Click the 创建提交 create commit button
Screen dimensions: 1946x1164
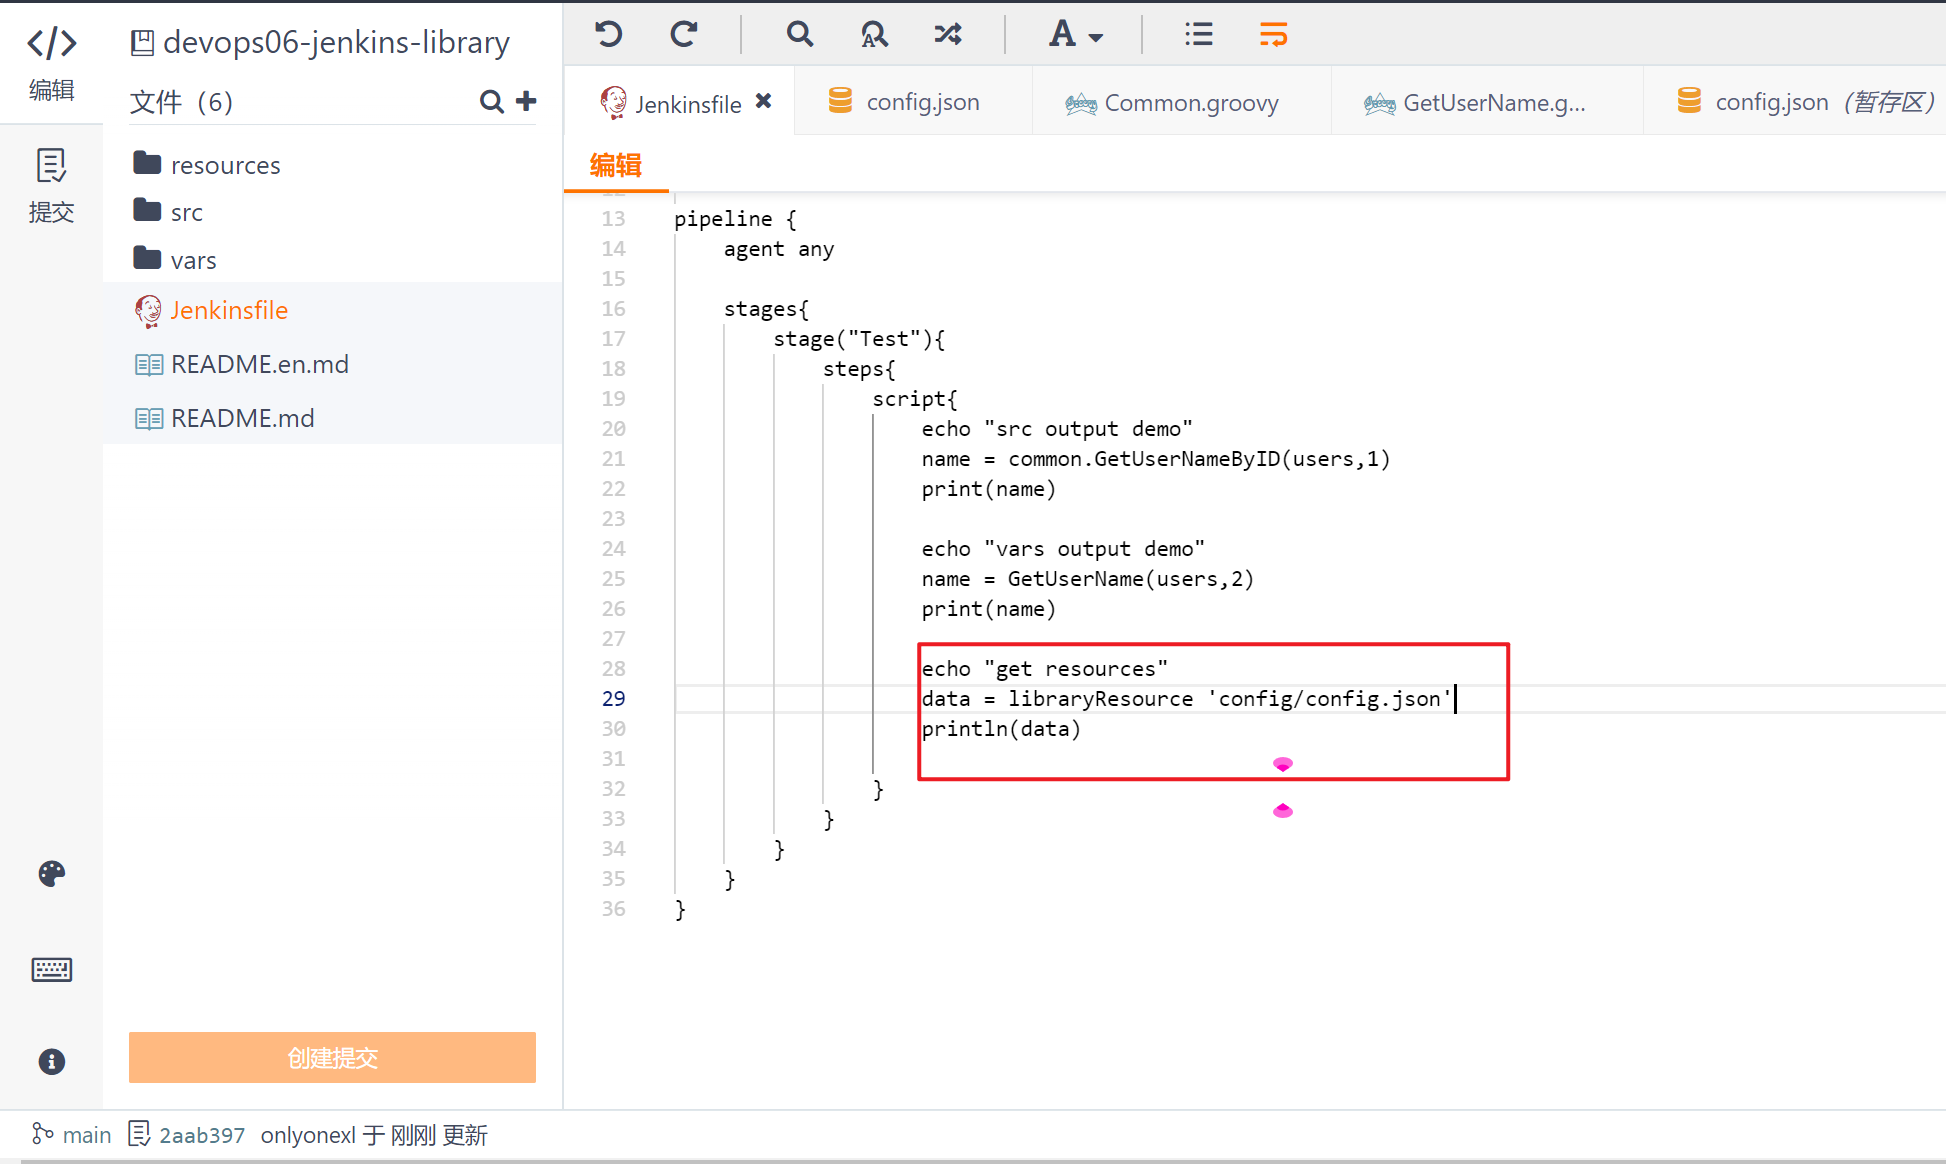tap(332, 1057)
